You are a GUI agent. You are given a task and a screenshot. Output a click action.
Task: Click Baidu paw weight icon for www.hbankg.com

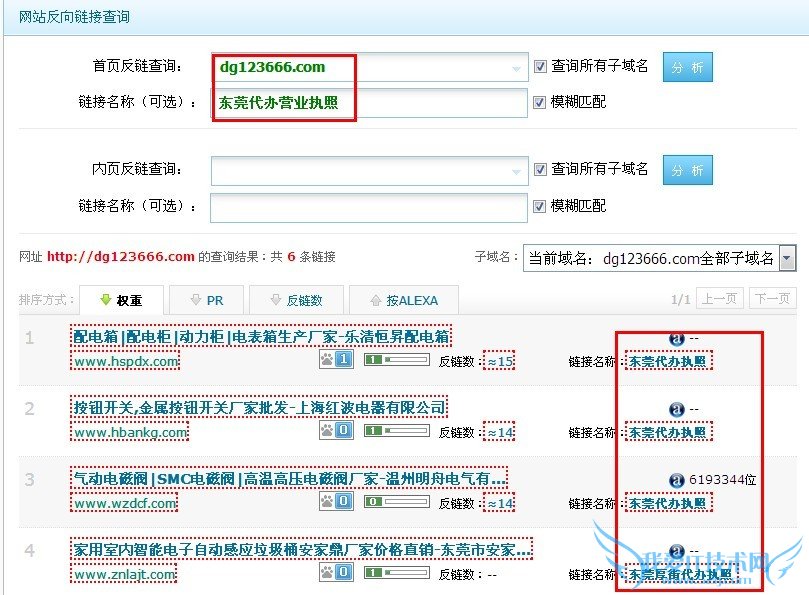point(336,430)
